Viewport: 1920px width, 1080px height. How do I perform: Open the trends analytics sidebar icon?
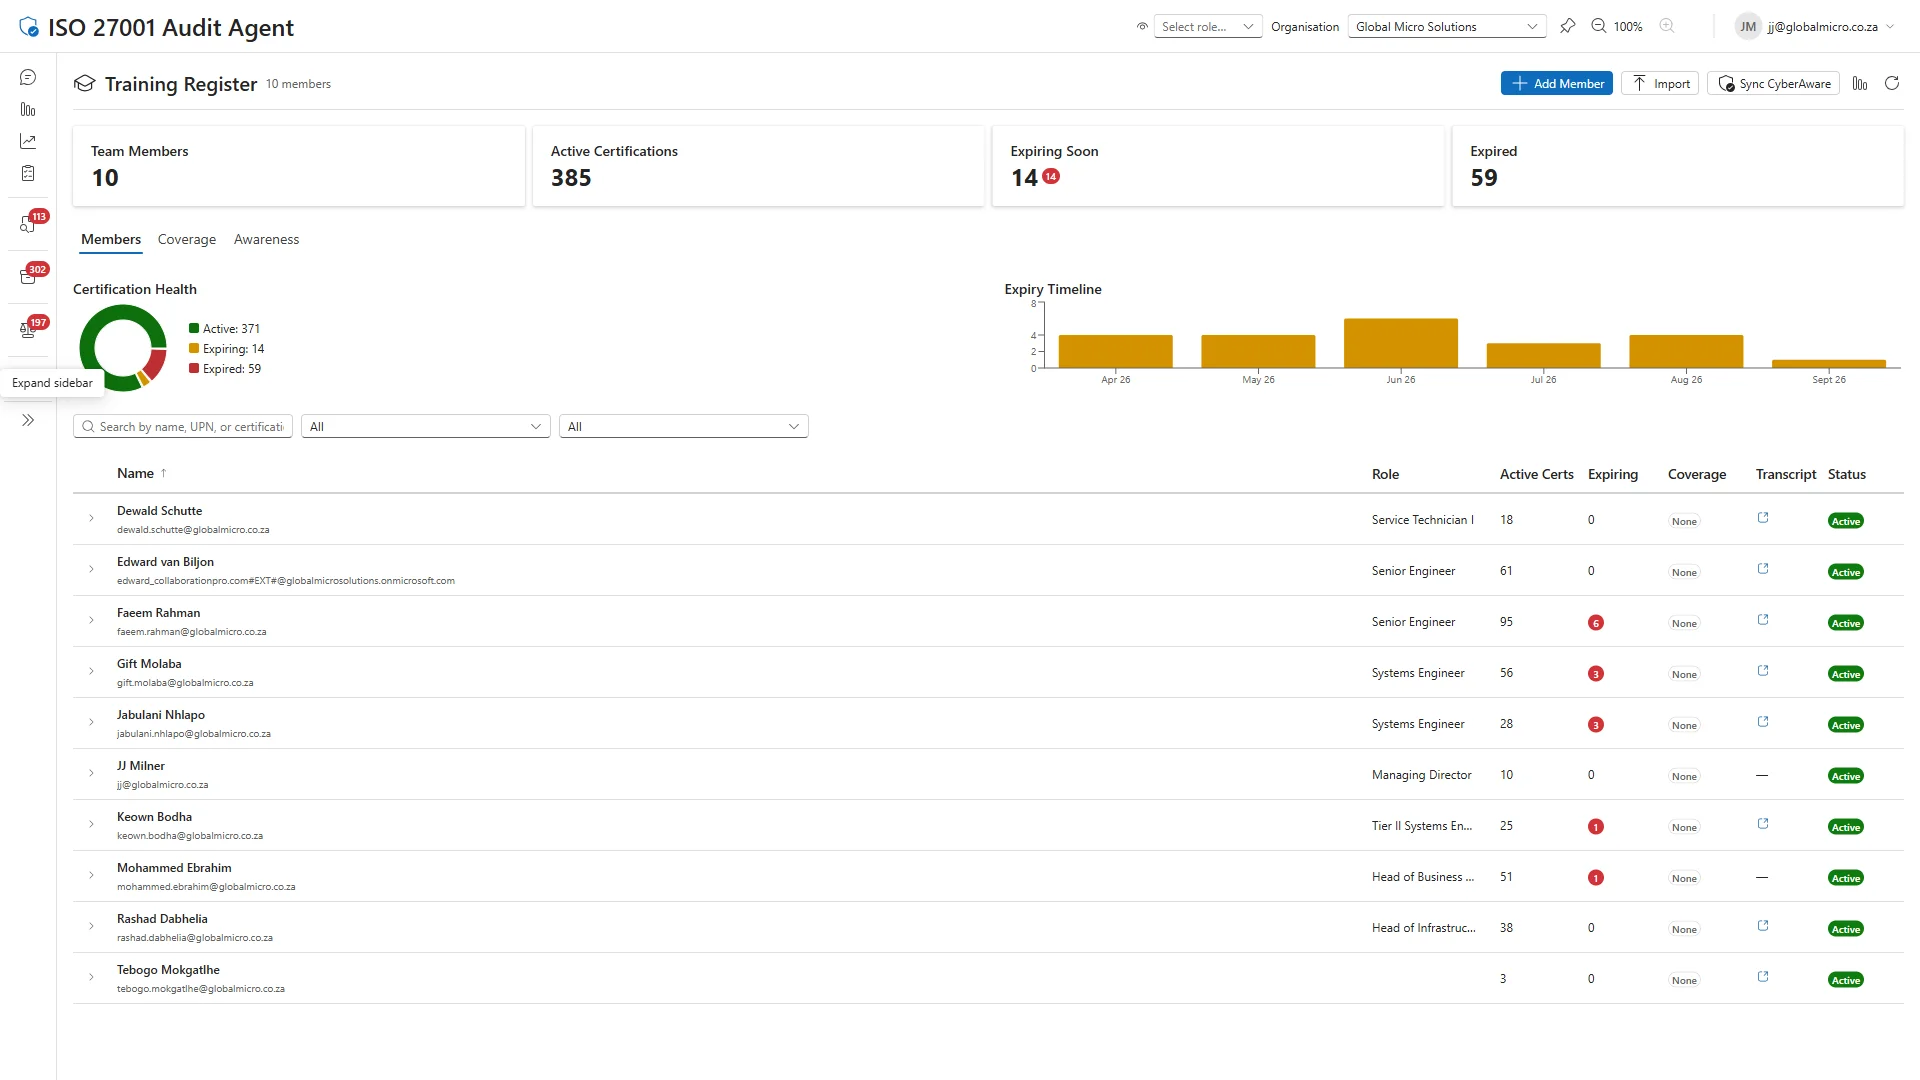pos(27,141)
